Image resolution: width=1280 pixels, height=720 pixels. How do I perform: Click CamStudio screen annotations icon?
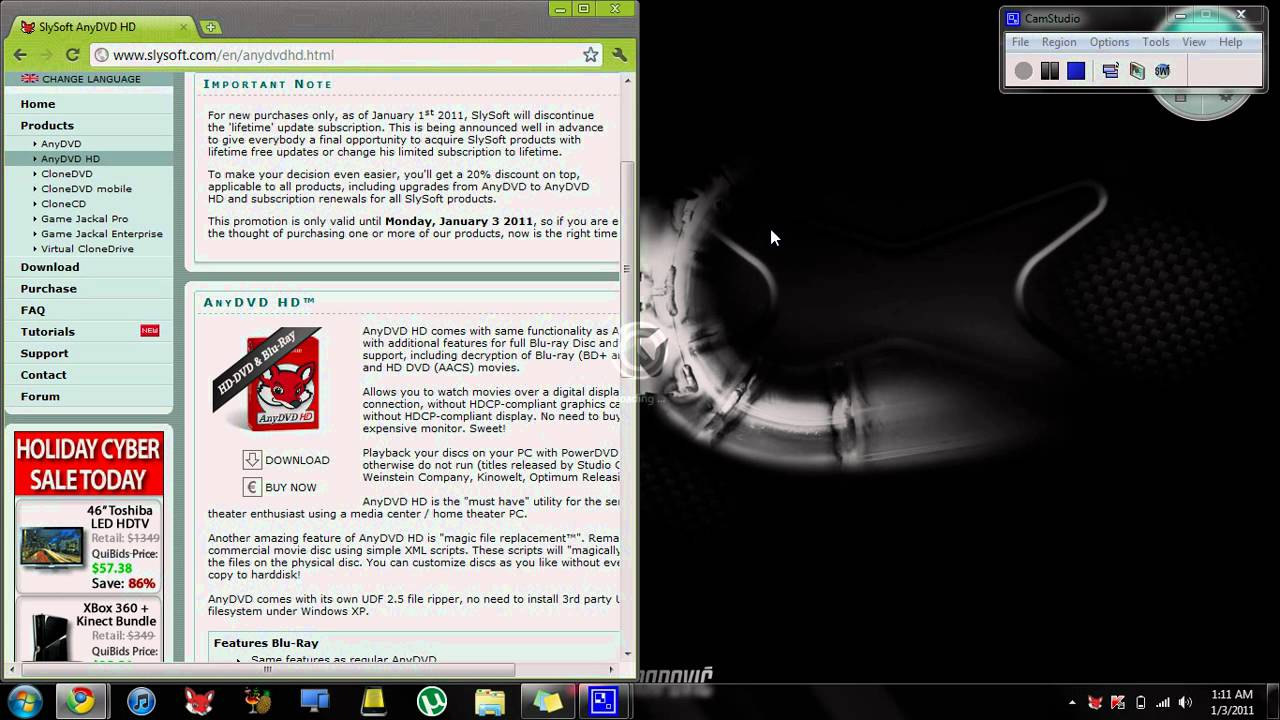click(x=1137, y=71)
